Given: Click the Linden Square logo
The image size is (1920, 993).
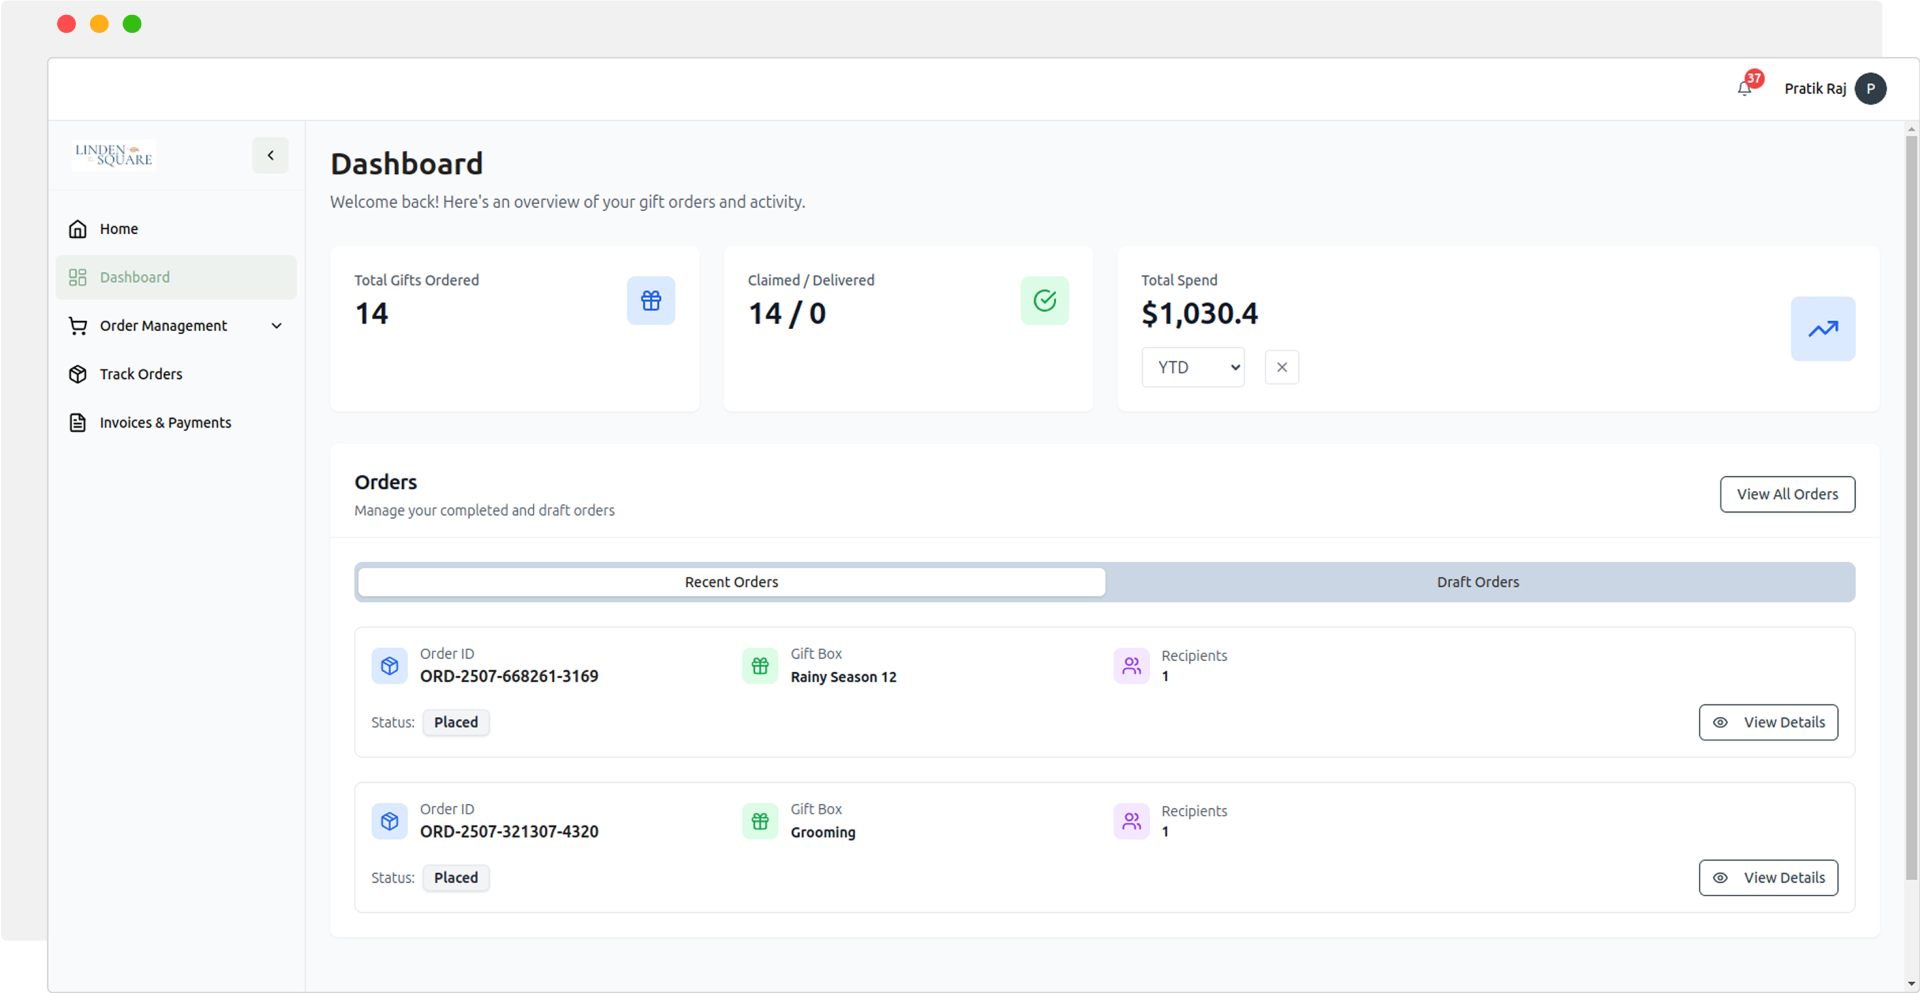Looking at the screenshot, I should pos(114,155).
